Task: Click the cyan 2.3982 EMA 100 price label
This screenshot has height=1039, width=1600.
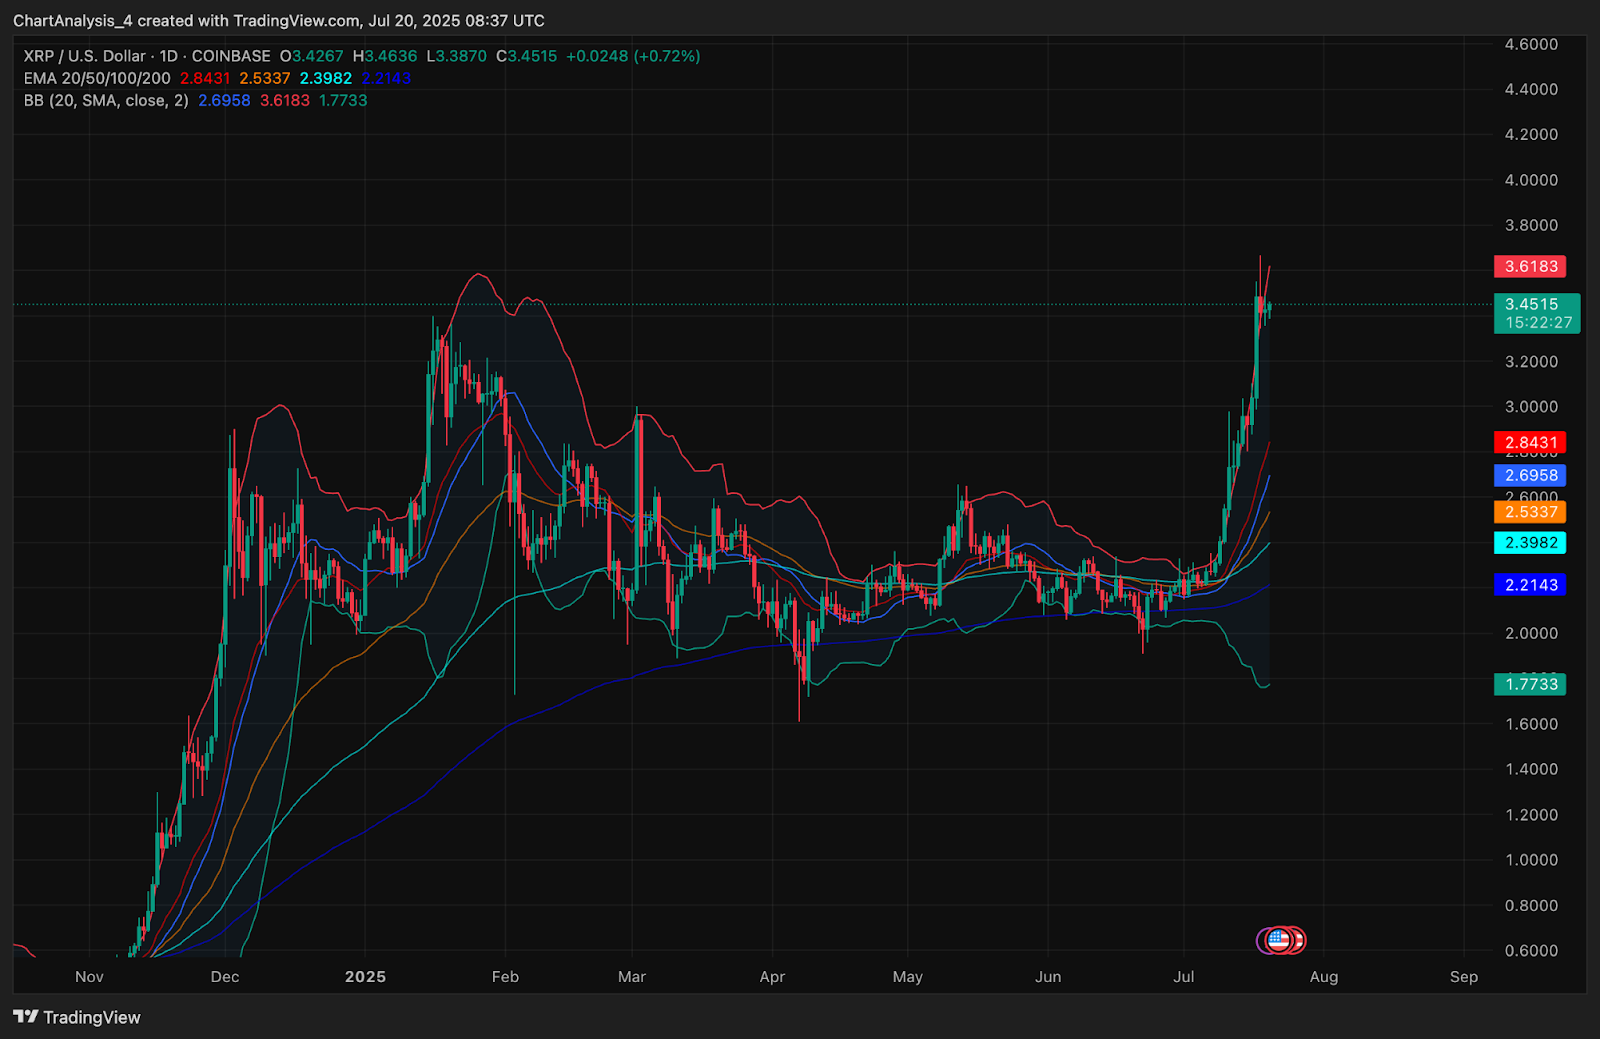Action: [1530, 543]
